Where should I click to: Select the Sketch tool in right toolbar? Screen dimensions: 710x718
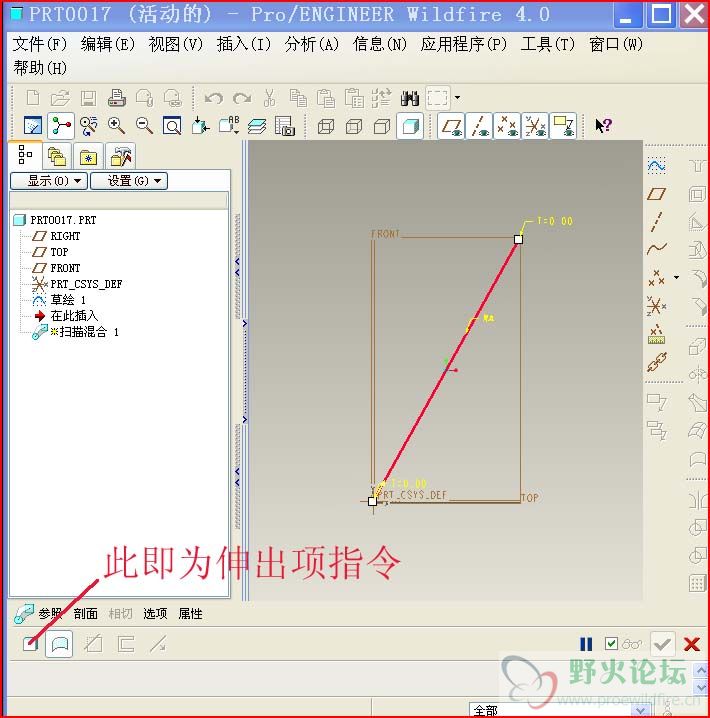[656, 165]
